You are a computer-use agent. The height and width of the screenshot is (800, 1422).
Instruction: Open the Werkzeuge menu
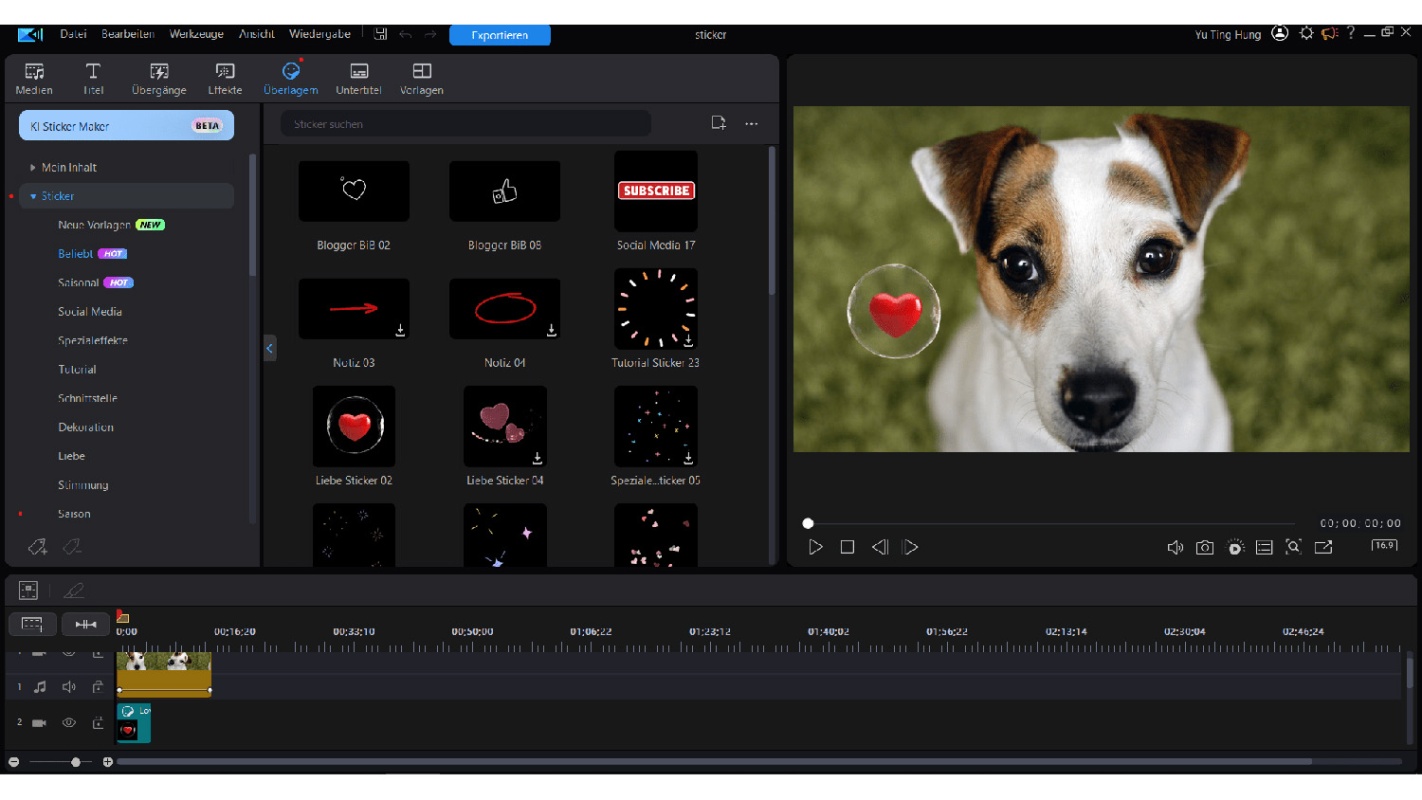[195, 34]
